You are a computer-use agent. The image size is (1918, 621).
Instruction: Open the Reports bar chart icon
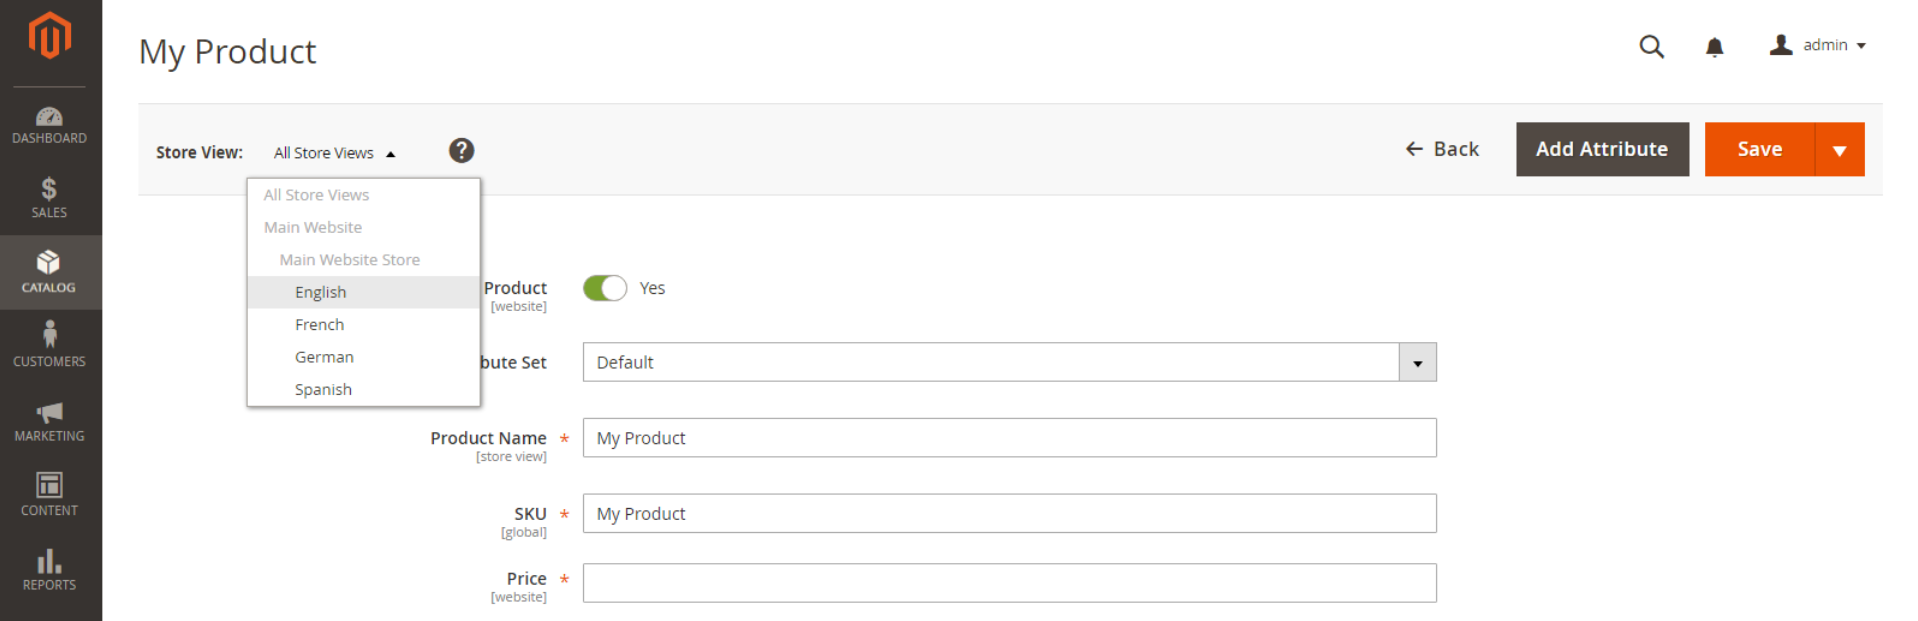pyautogui.click(x=49, y=561)
